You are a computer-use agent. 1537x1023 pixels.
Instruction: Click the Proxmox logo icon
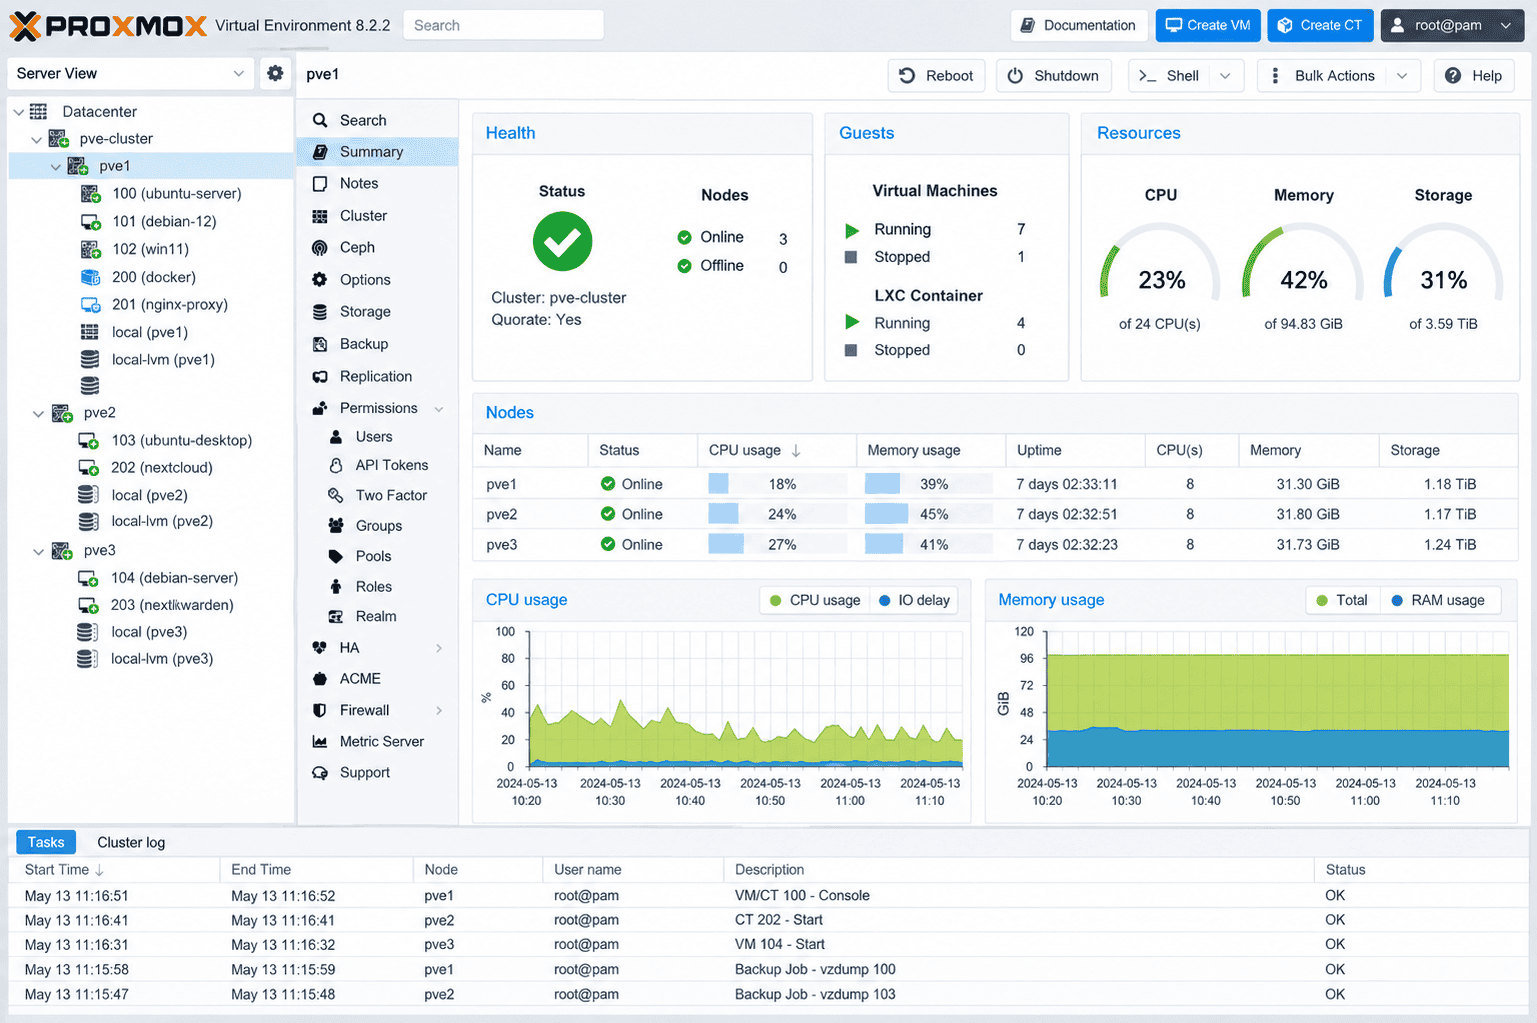click(x=25, y=26)
